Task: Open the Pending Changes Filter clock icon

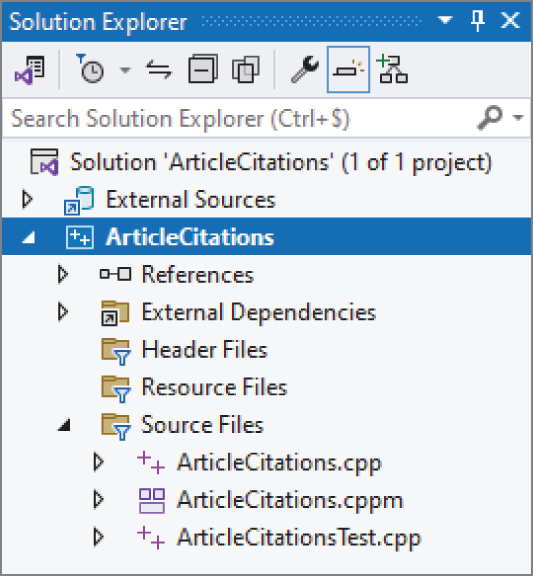Action: pos(90,69)
